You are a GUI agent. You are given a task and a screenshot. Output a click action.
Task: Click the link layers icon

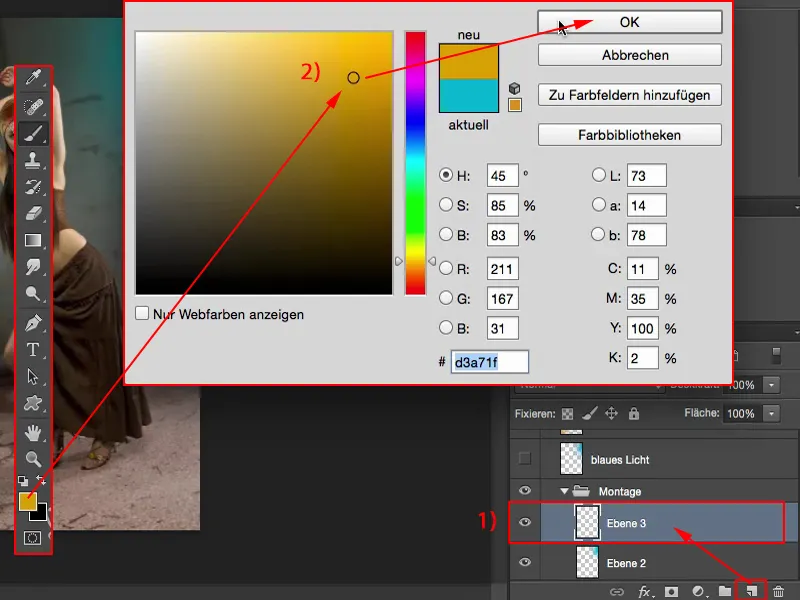tap(617, 592)
